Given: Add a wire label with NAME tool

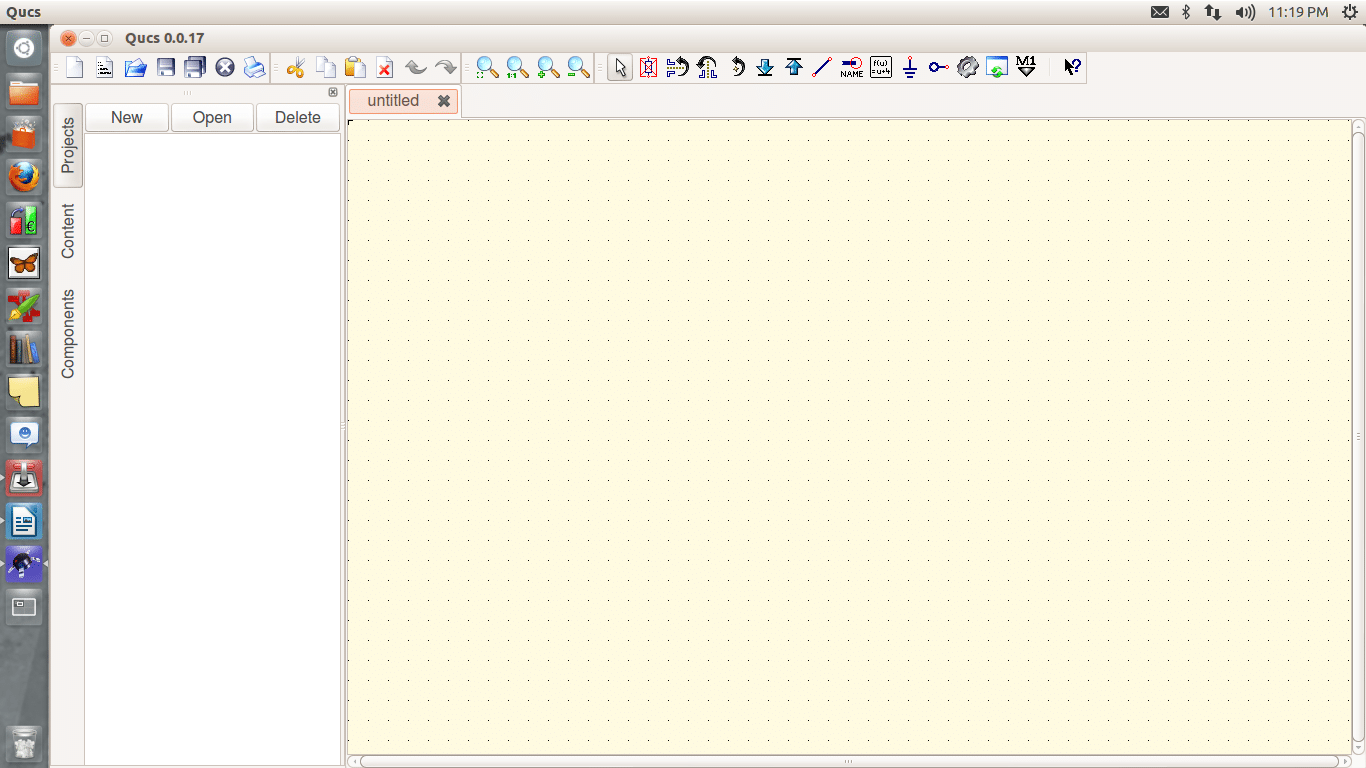Looking at the screenshot, I should tap(851, 68).
